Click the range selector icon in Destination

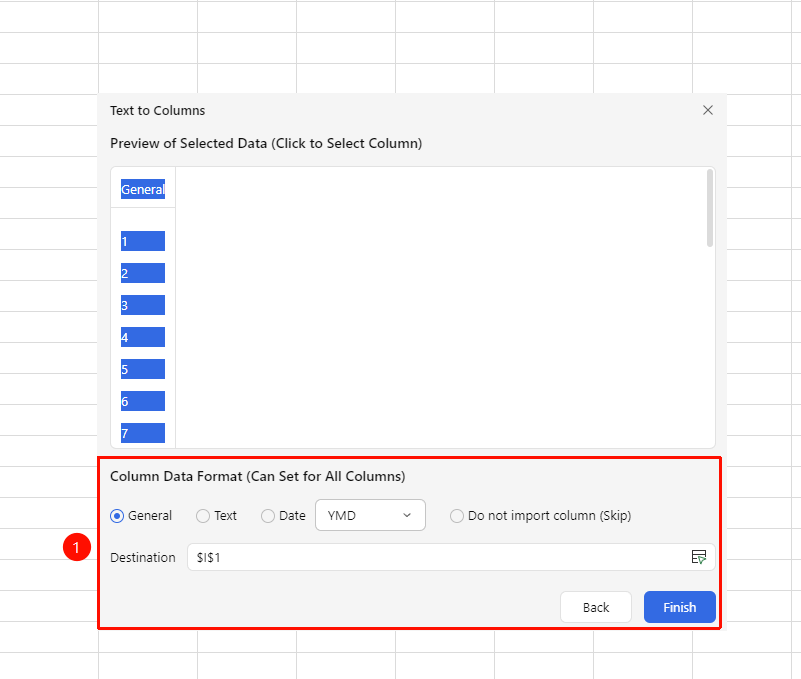[698, 557]
